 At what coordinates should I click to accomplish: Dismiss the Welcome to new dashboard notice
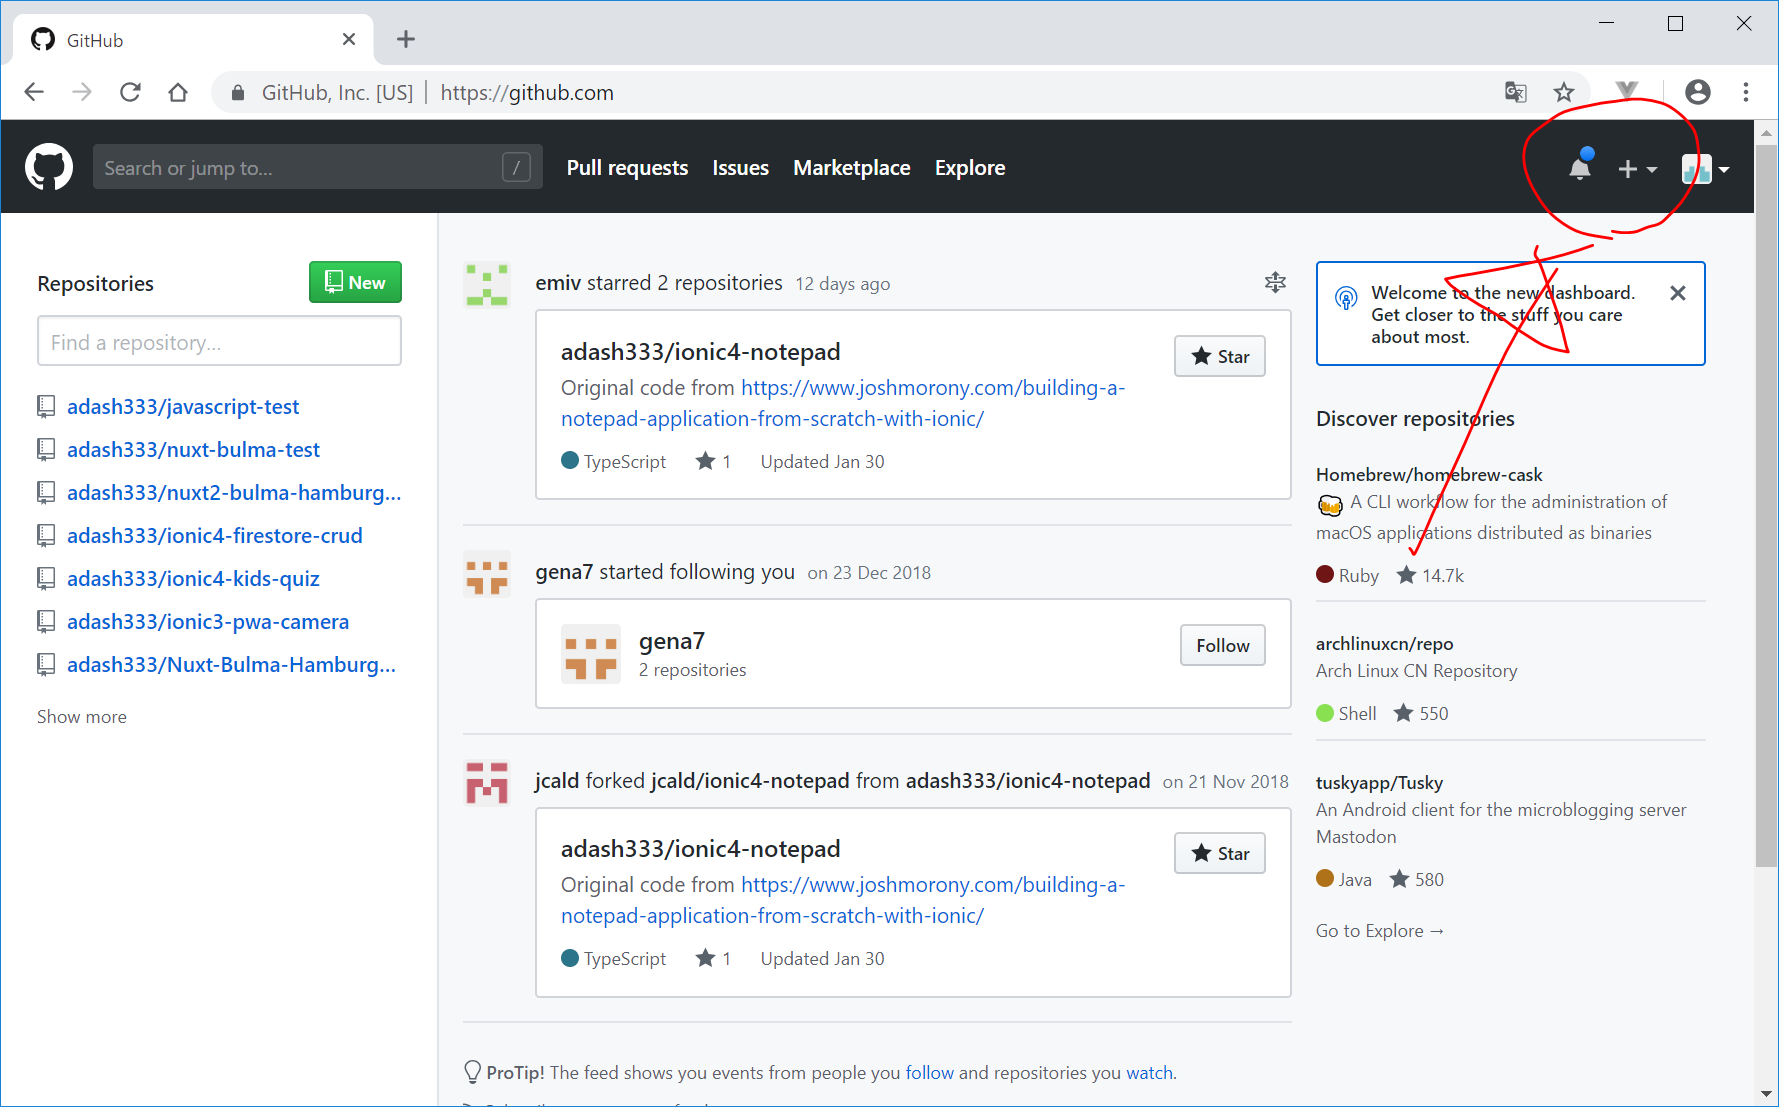[1677, 293]
